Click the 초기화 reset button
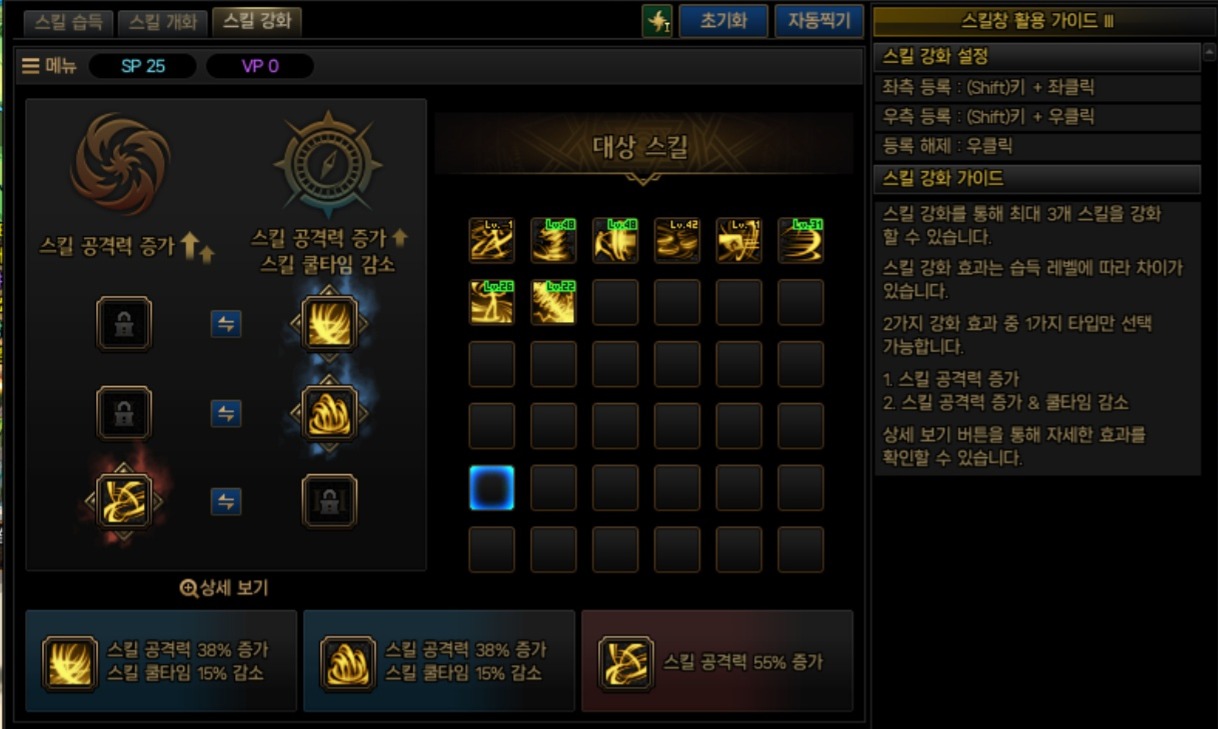Image resolution: width=1218 pixels, height=729 pixels. (x=723, y=21)
